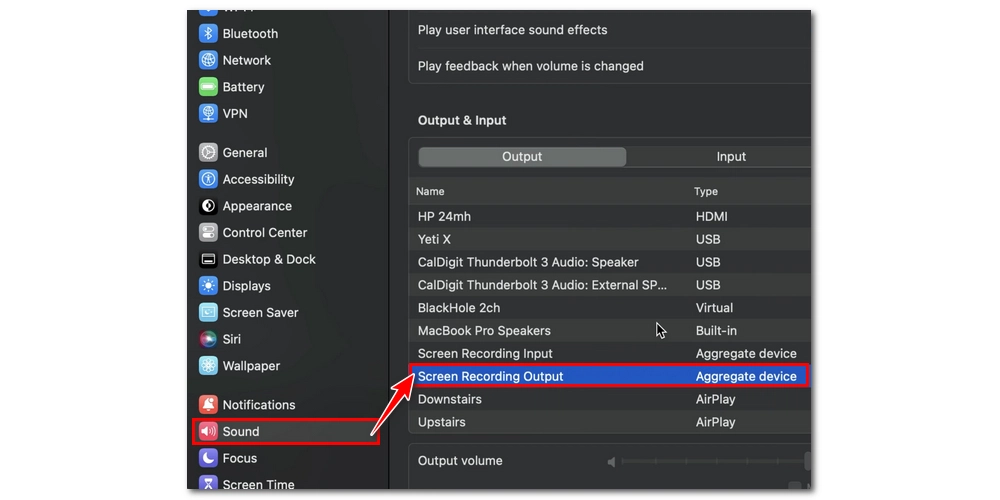Select the Screen Time hourglass icon
1000x500 pixels.
208,483
